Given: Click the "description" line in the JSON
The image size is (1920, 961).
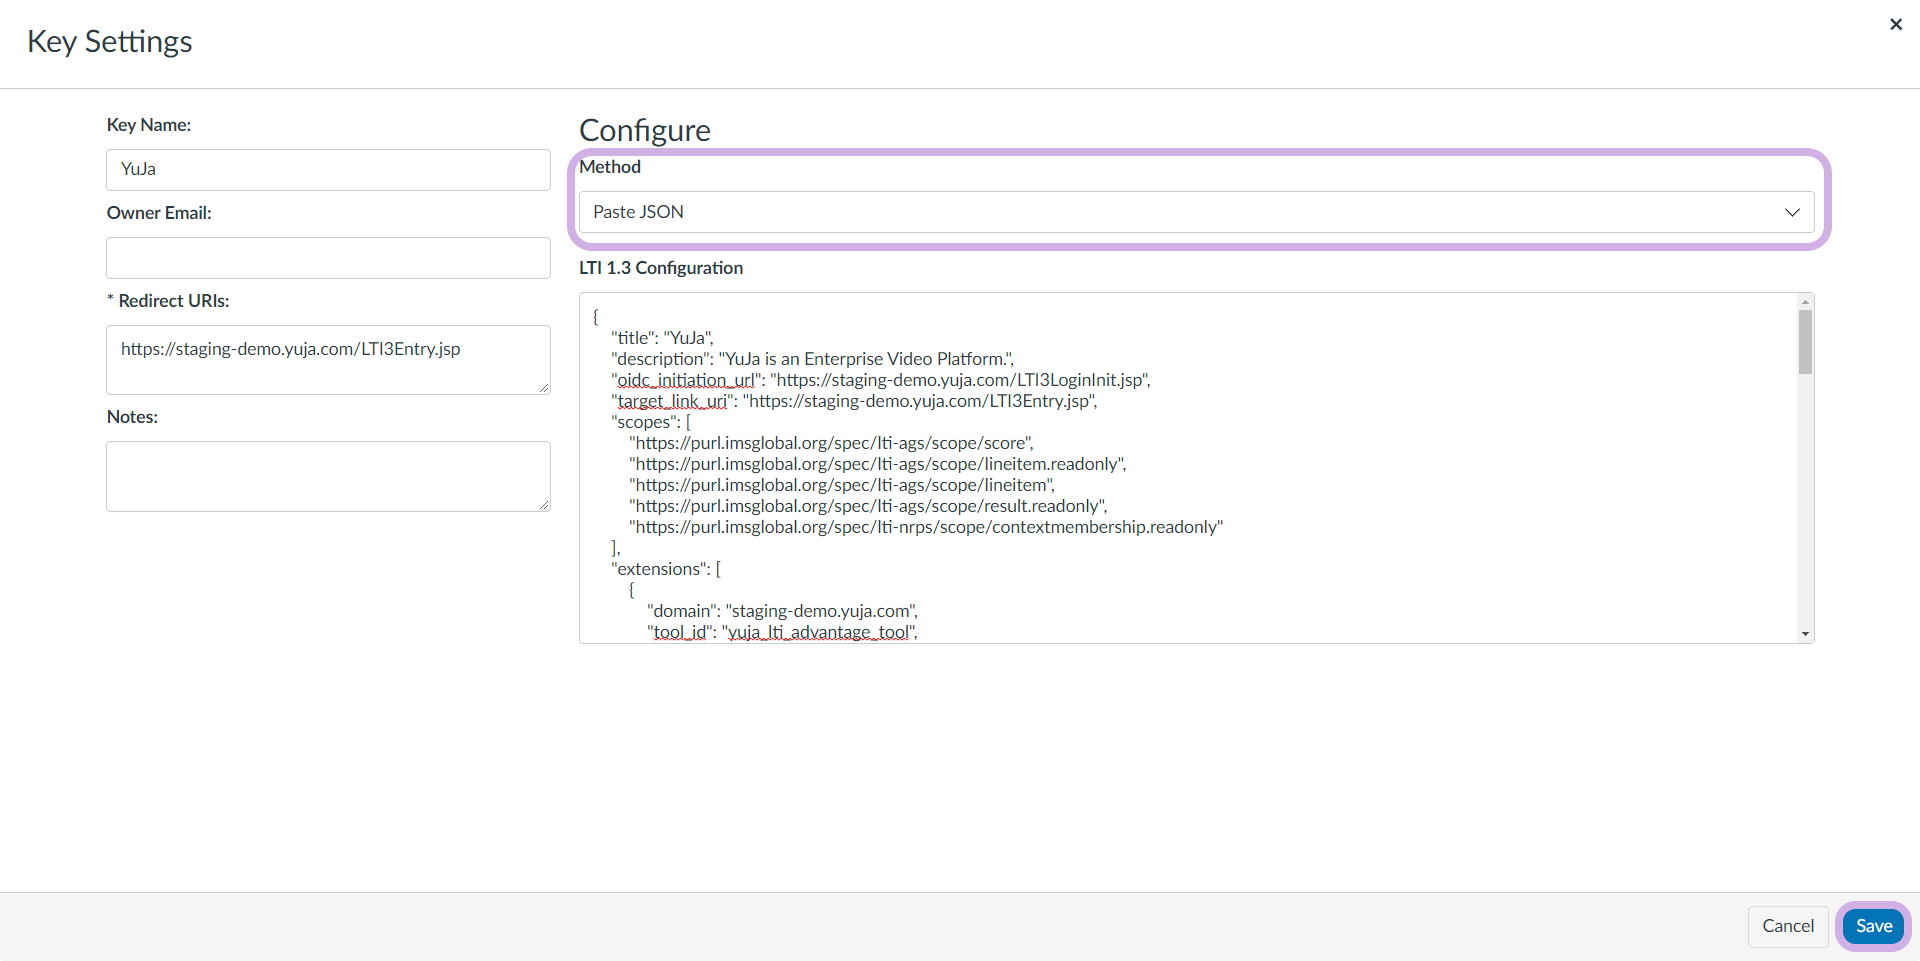Looking at the screenshot, I should [812, 359].
